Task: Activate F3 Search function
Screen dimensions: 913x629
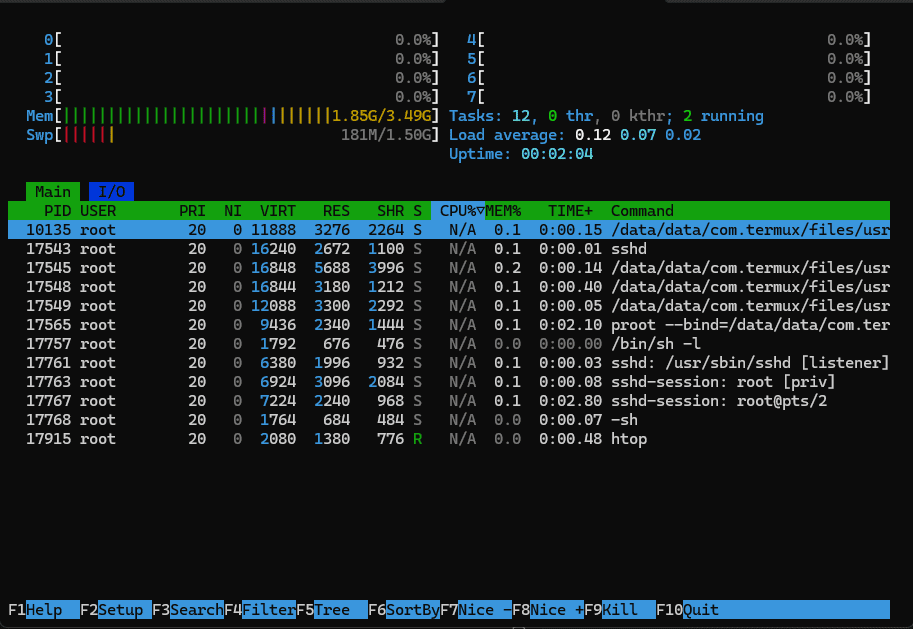Action: pyautogui.click(x=188, y=610)
